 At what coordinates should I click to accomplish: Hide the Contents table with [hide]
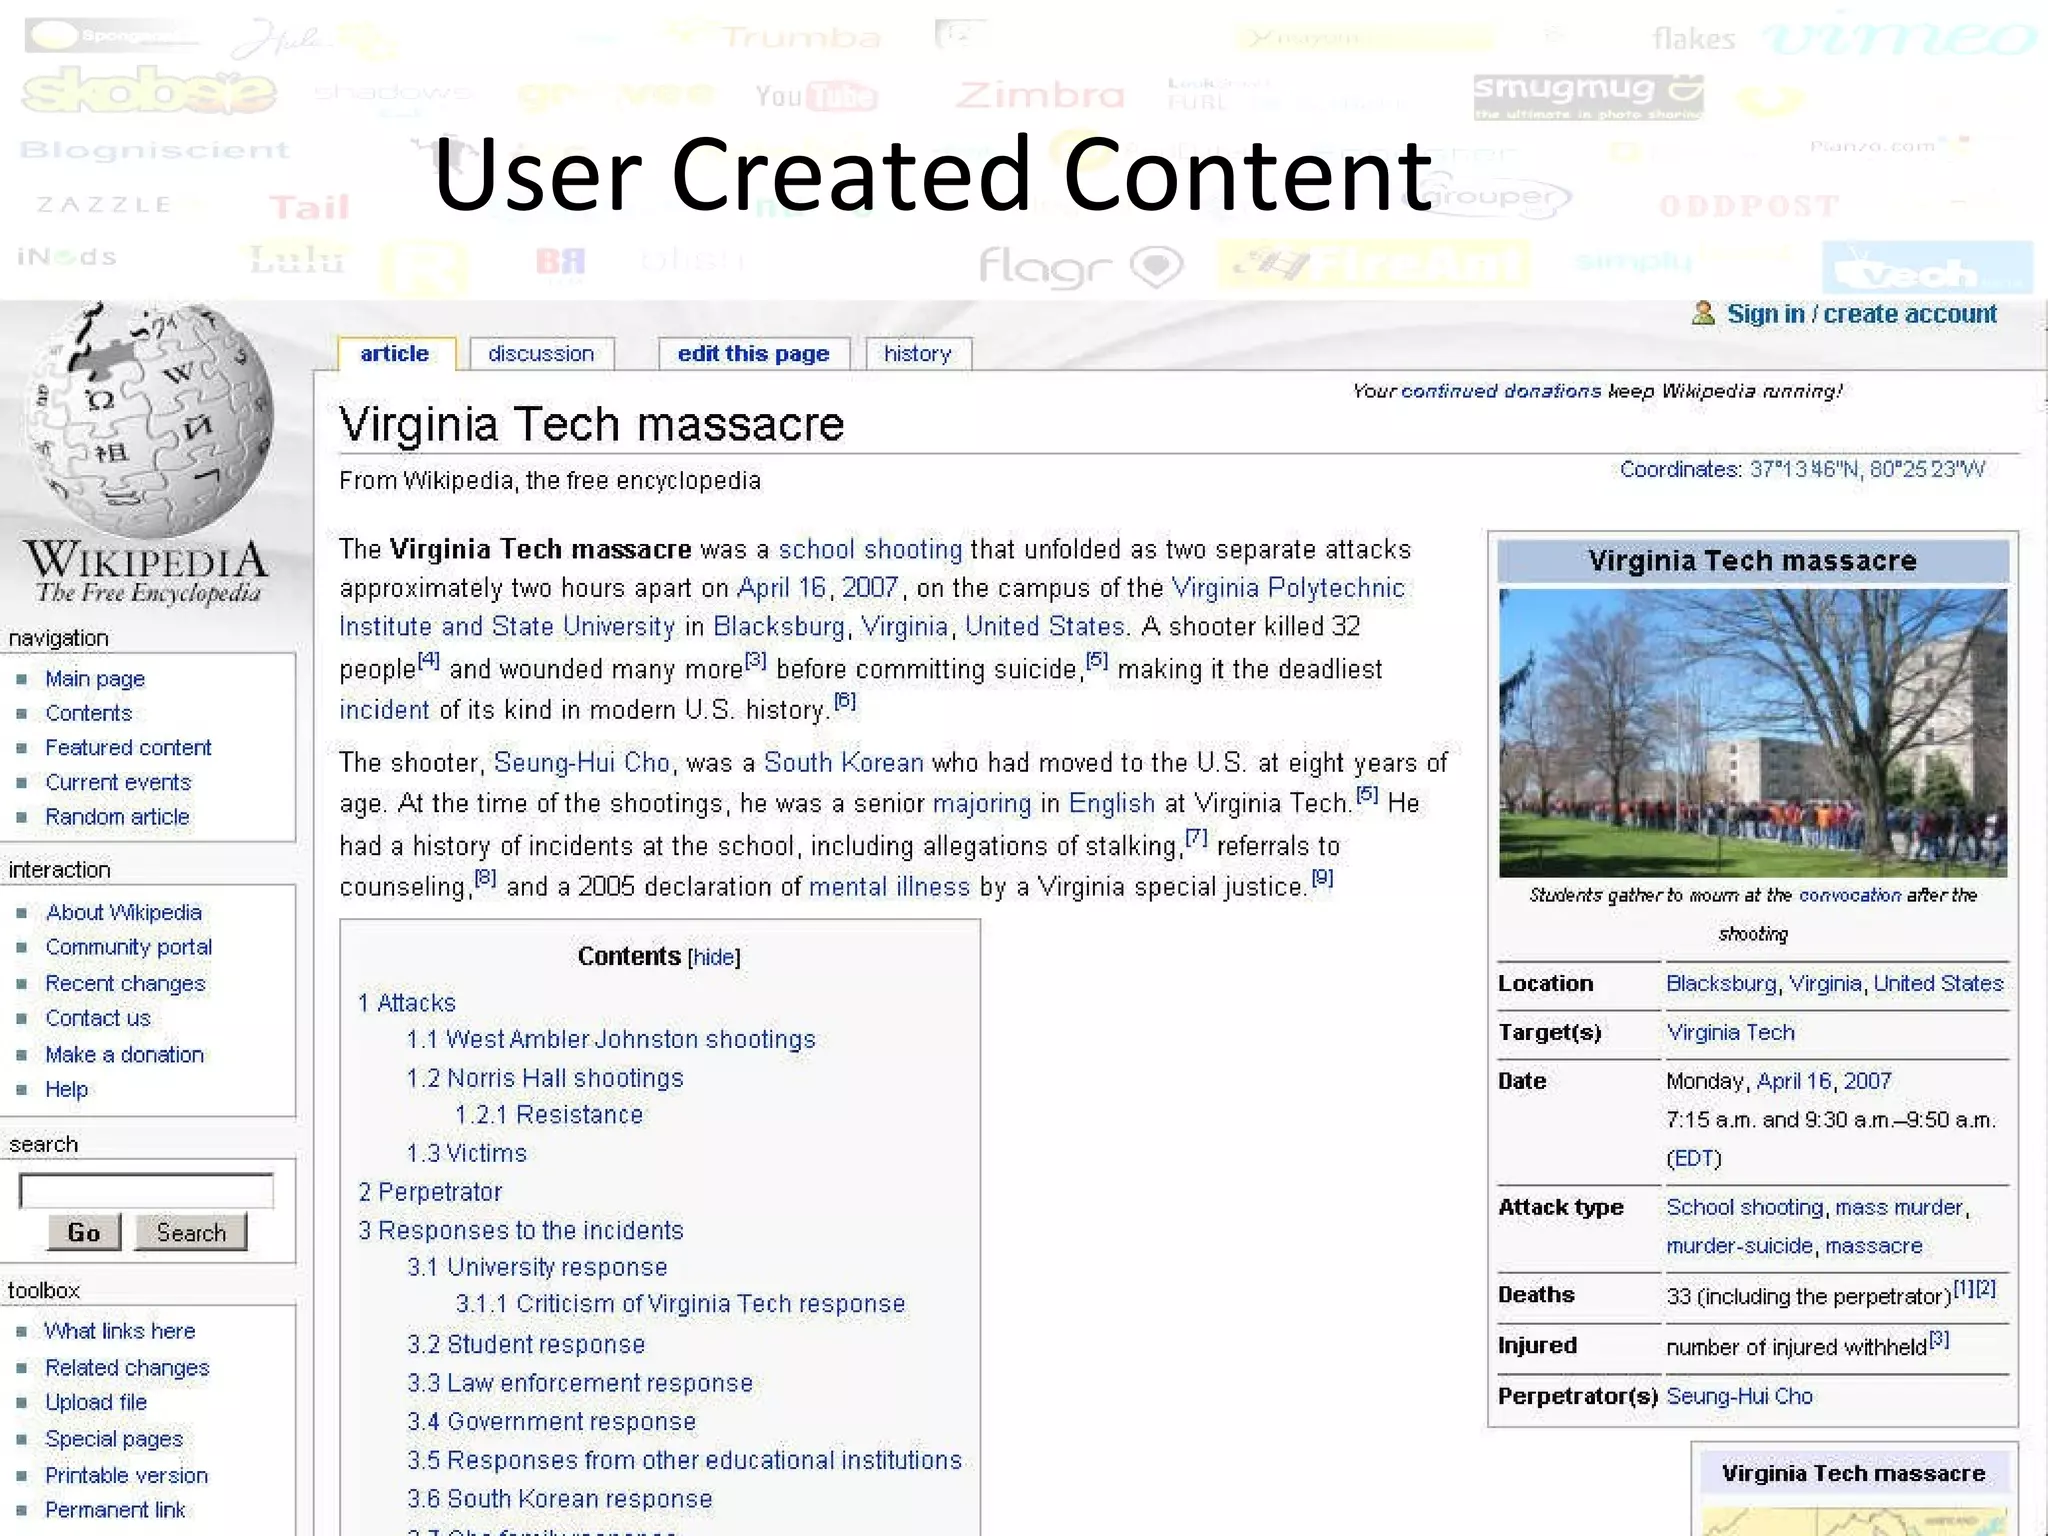714,957
